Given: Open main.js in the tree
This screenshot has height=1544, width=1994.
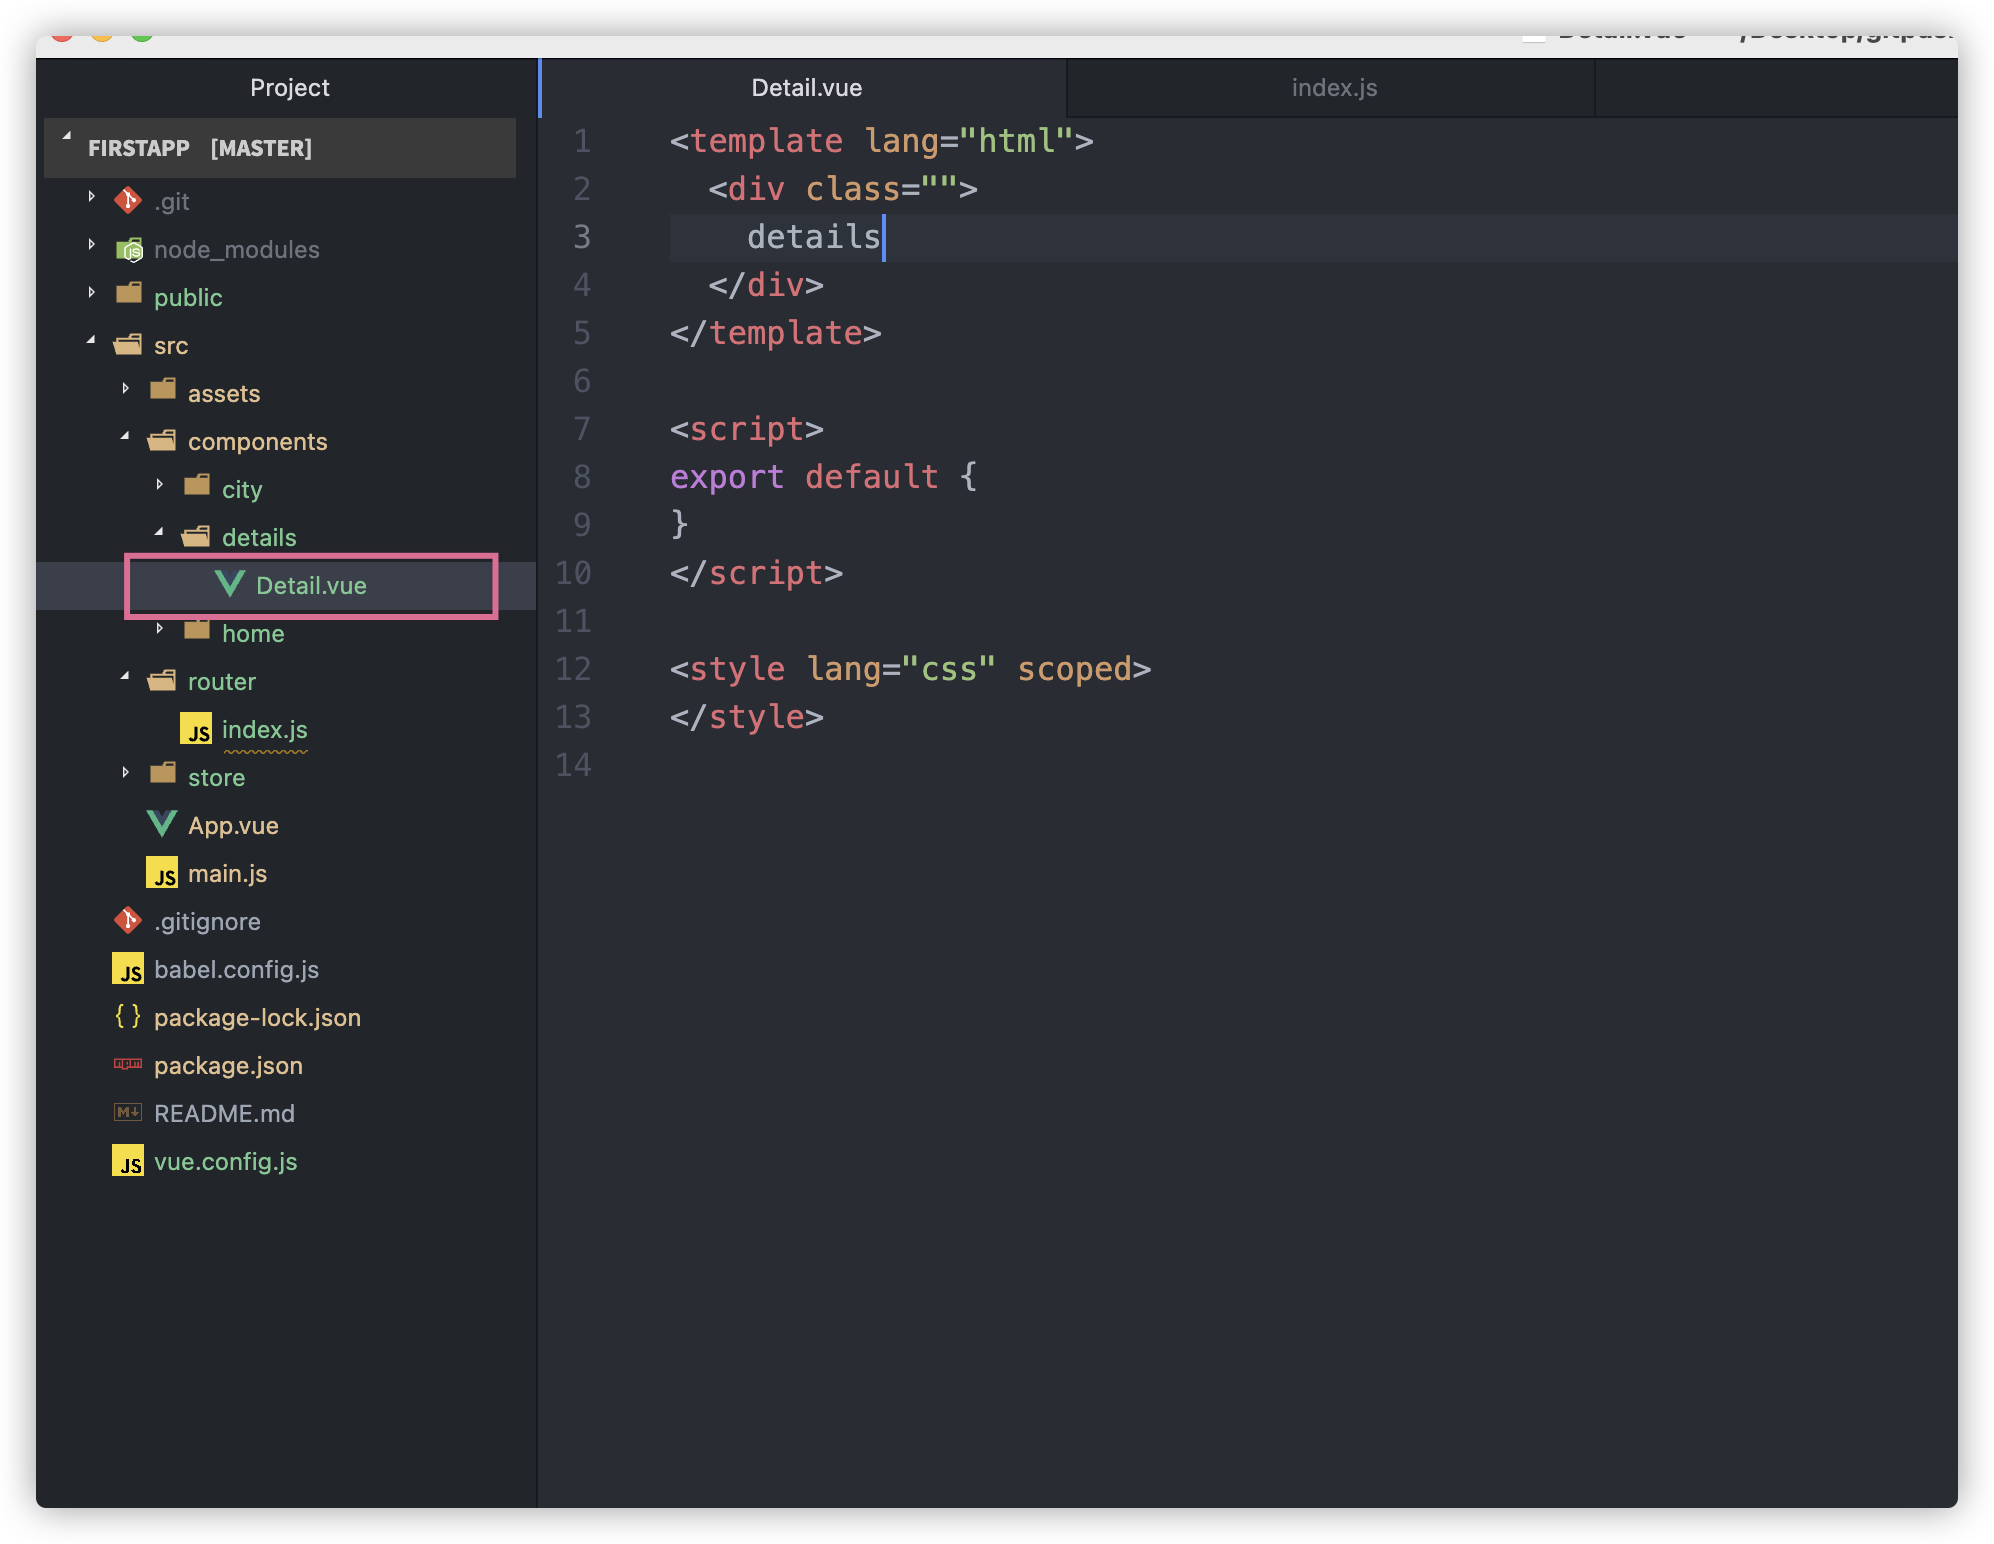Looking at the screenshot, I should tap(227, 874).
